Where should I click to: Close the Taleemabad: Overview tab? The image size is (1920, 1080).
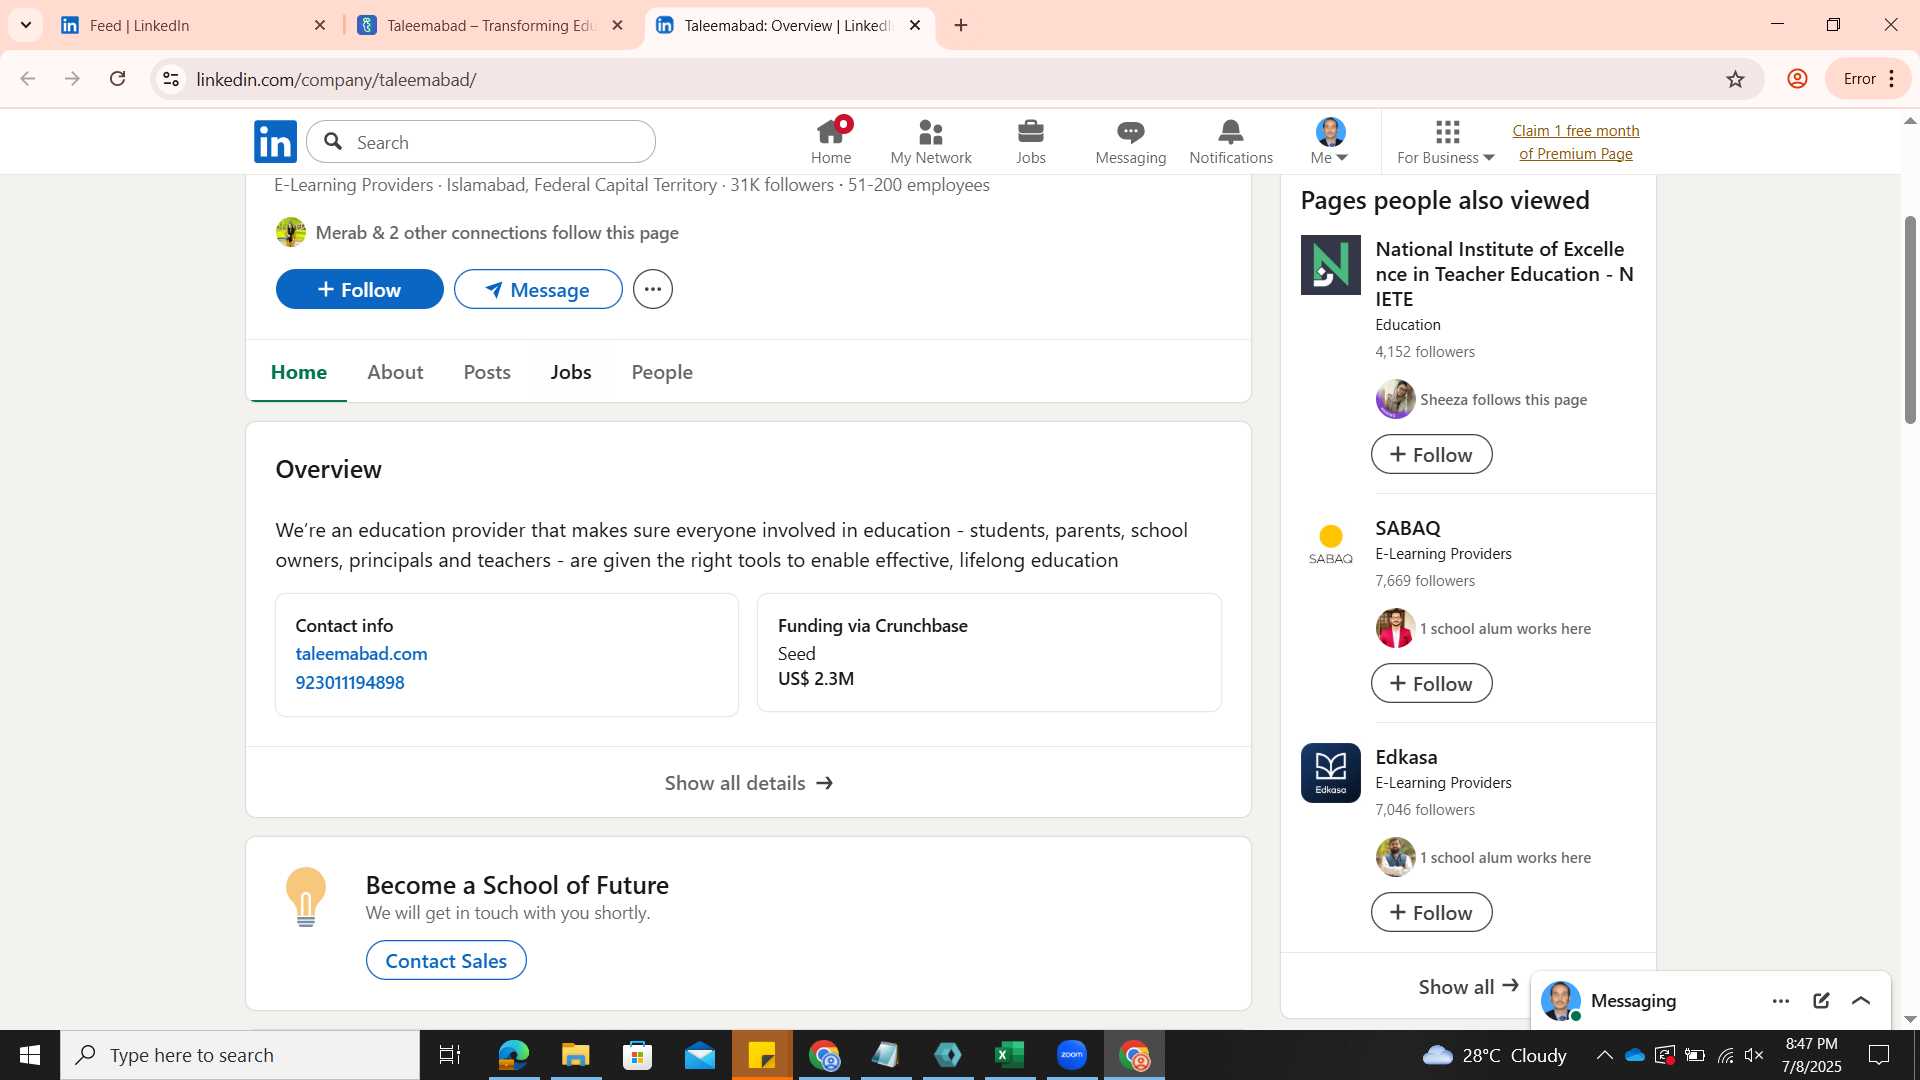(915, 25)
